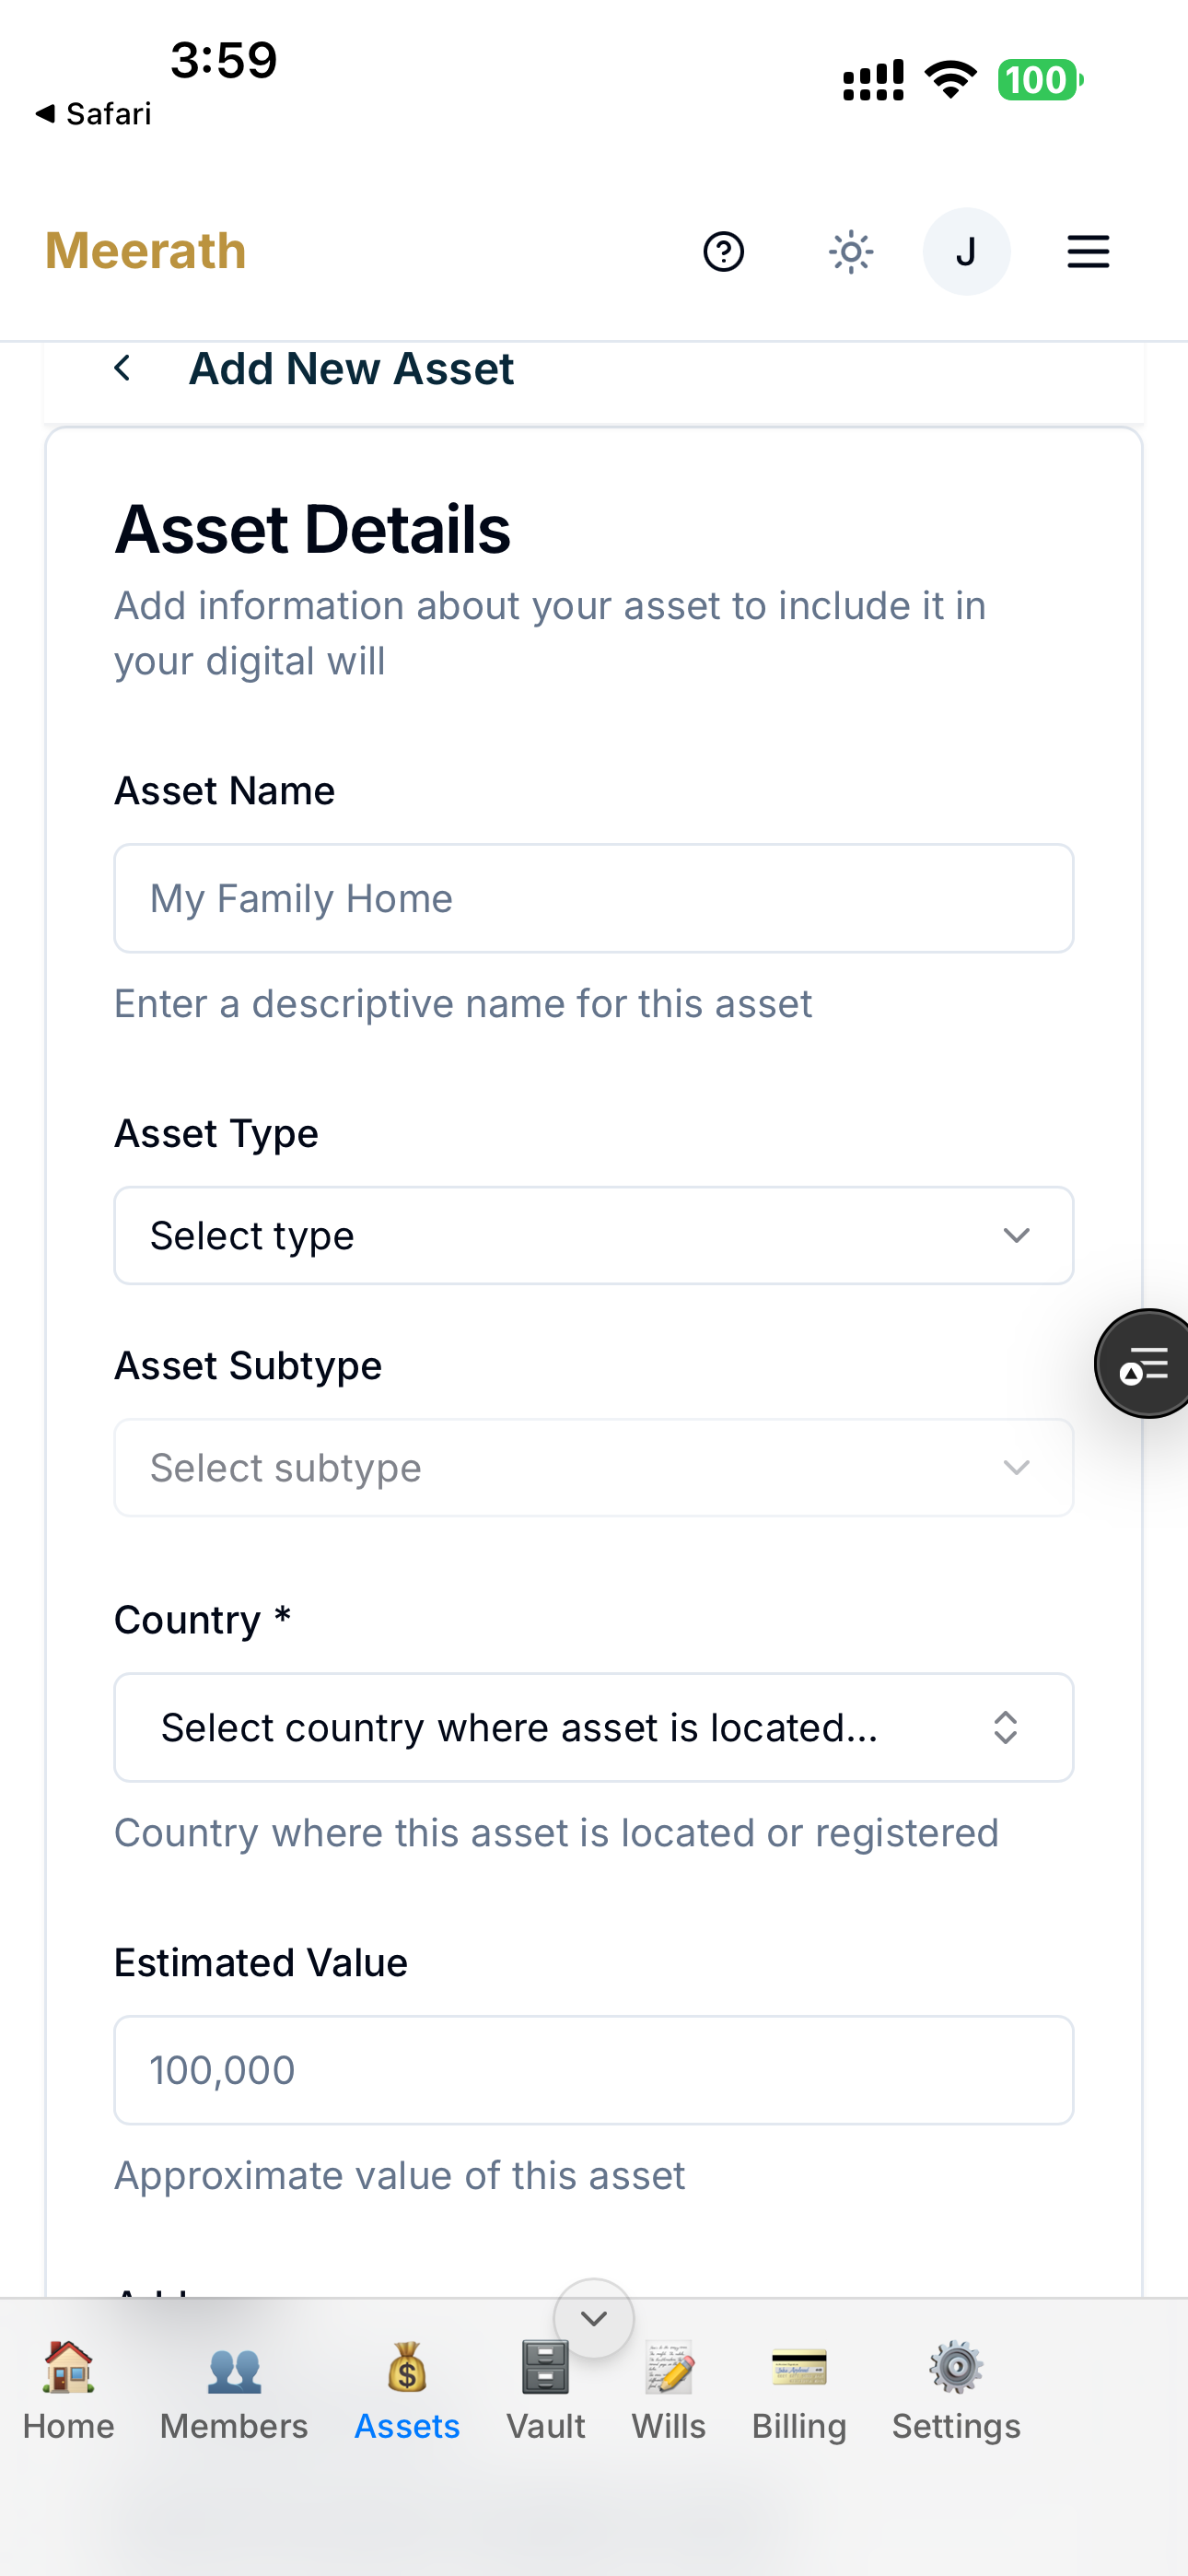
Task: Tap the floating dark circular widget button
Action: click(x=1144, y=1363)
